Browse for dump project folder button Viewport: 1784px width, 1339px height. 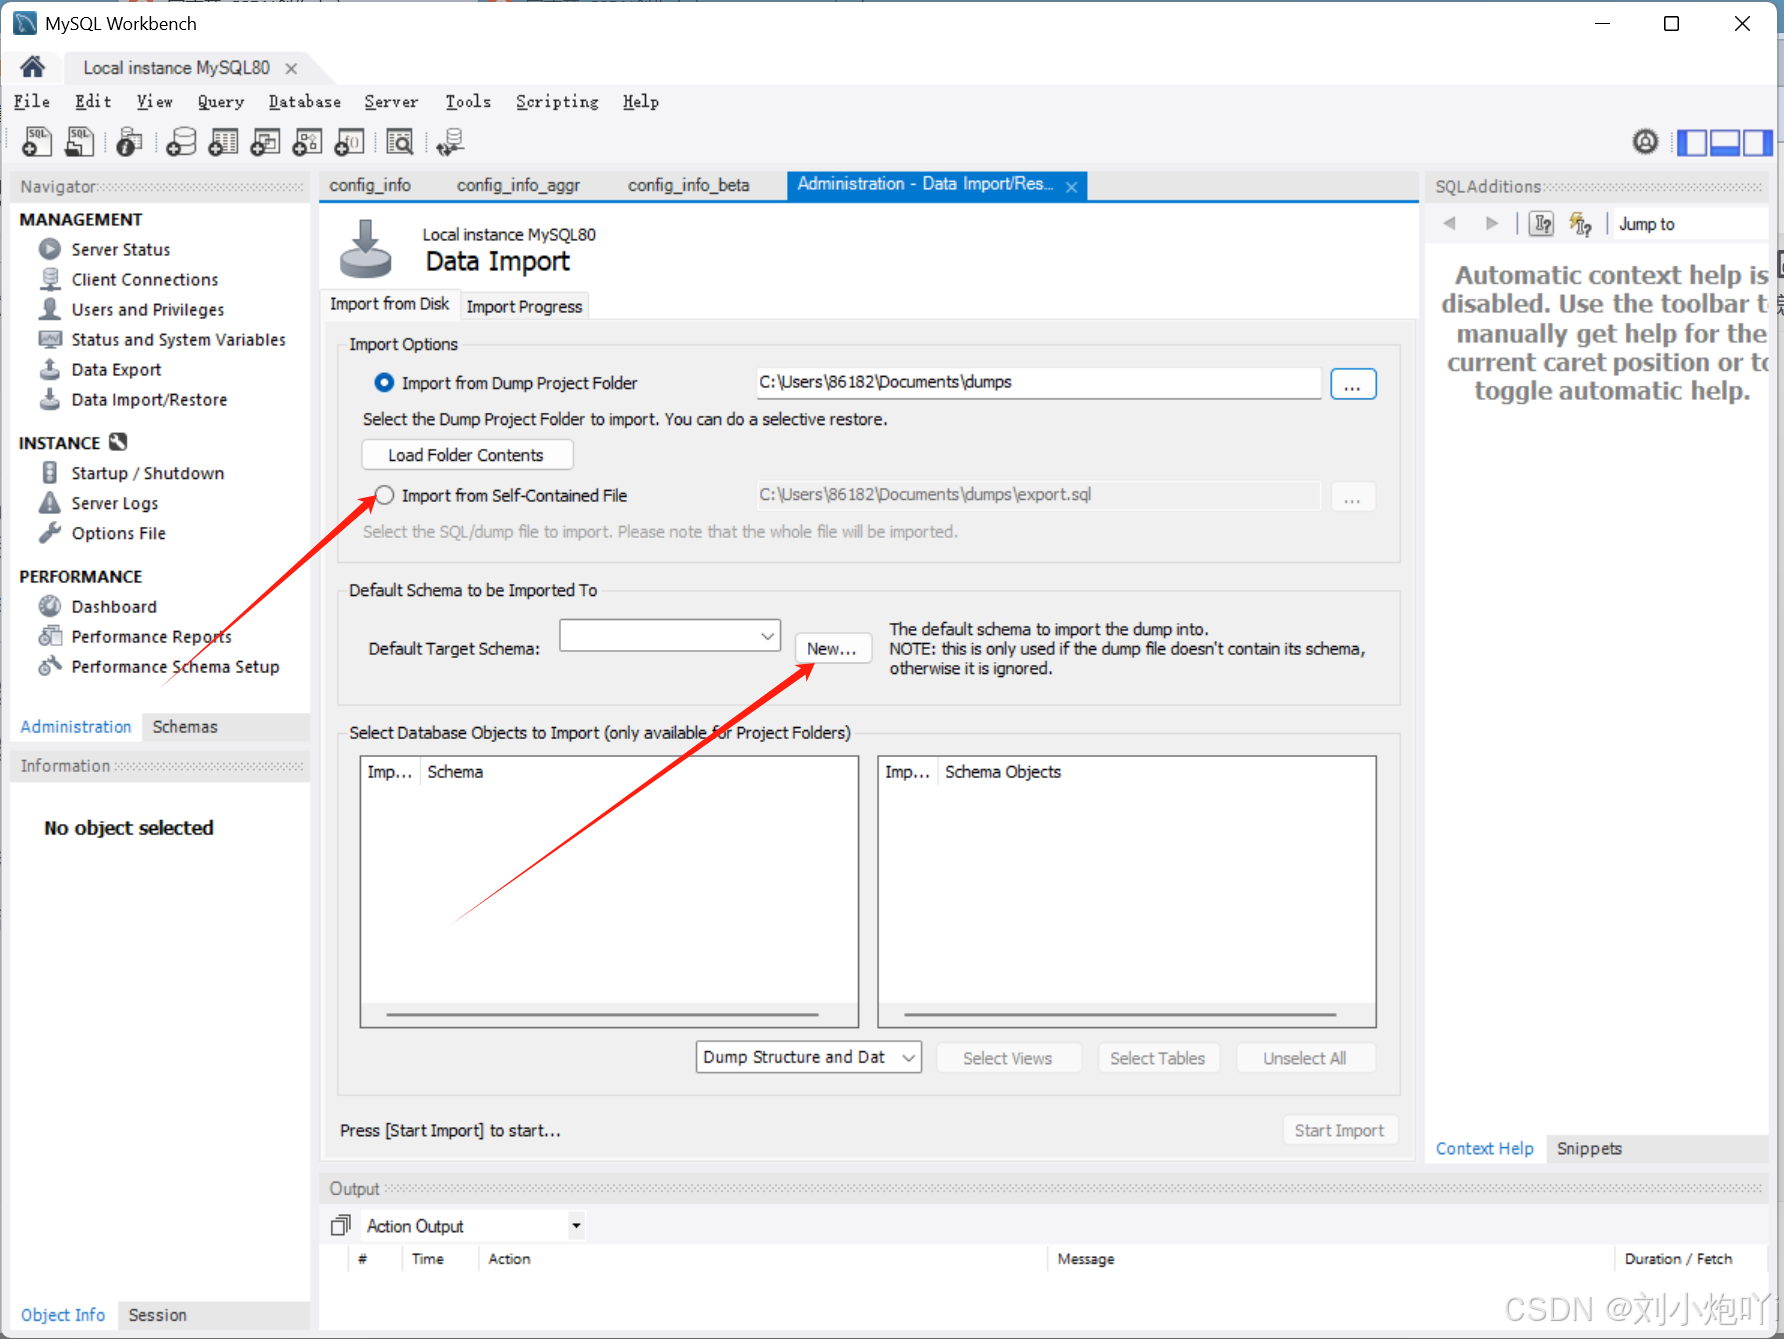pyautogui.click(x=1353, y=384)
